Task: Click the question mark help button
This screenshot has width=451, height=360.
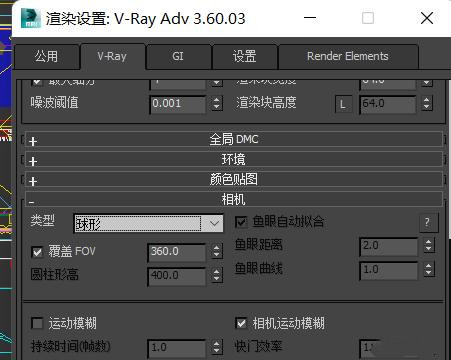Action: (428, 222)
